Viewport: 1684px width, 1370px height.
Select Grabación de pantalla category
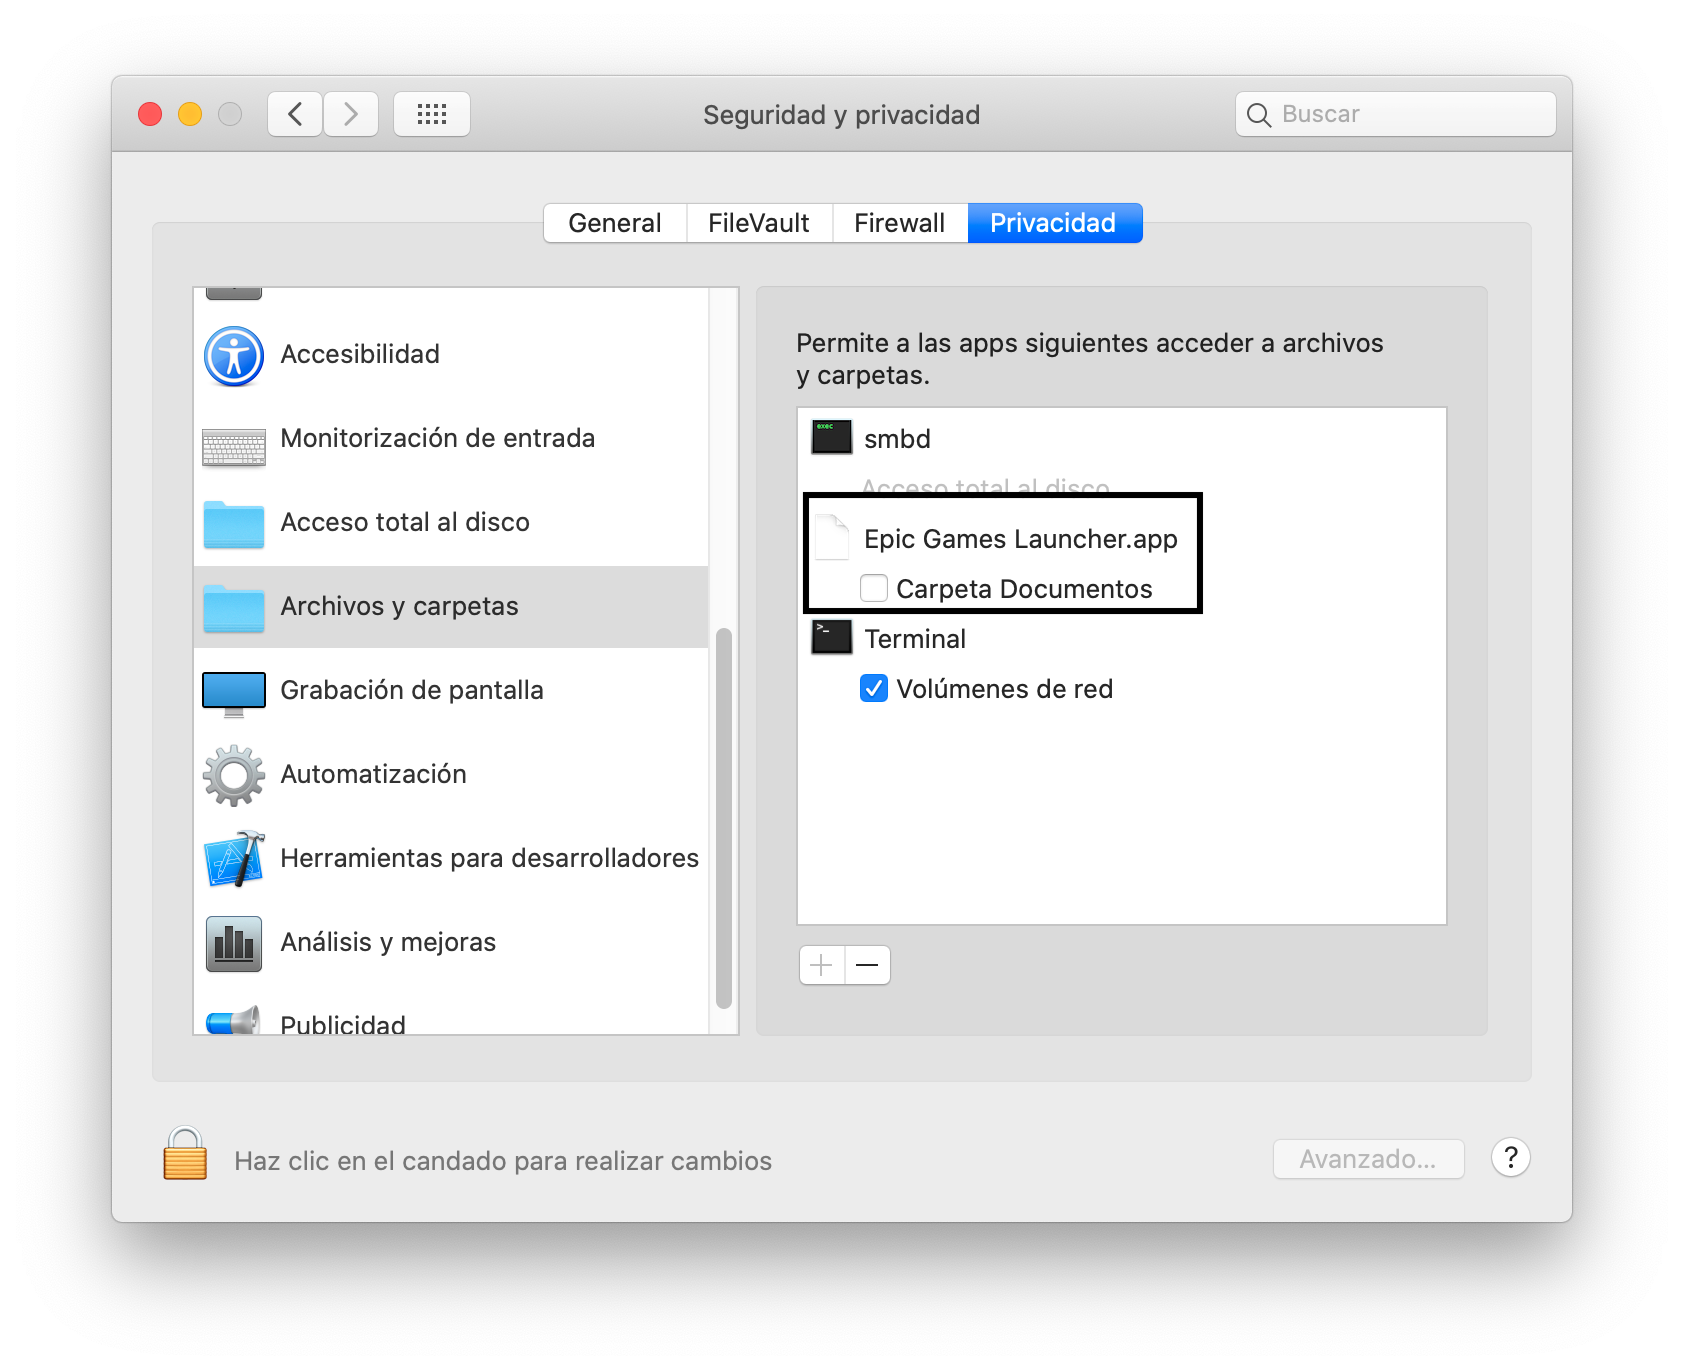(x=451, y=691)
